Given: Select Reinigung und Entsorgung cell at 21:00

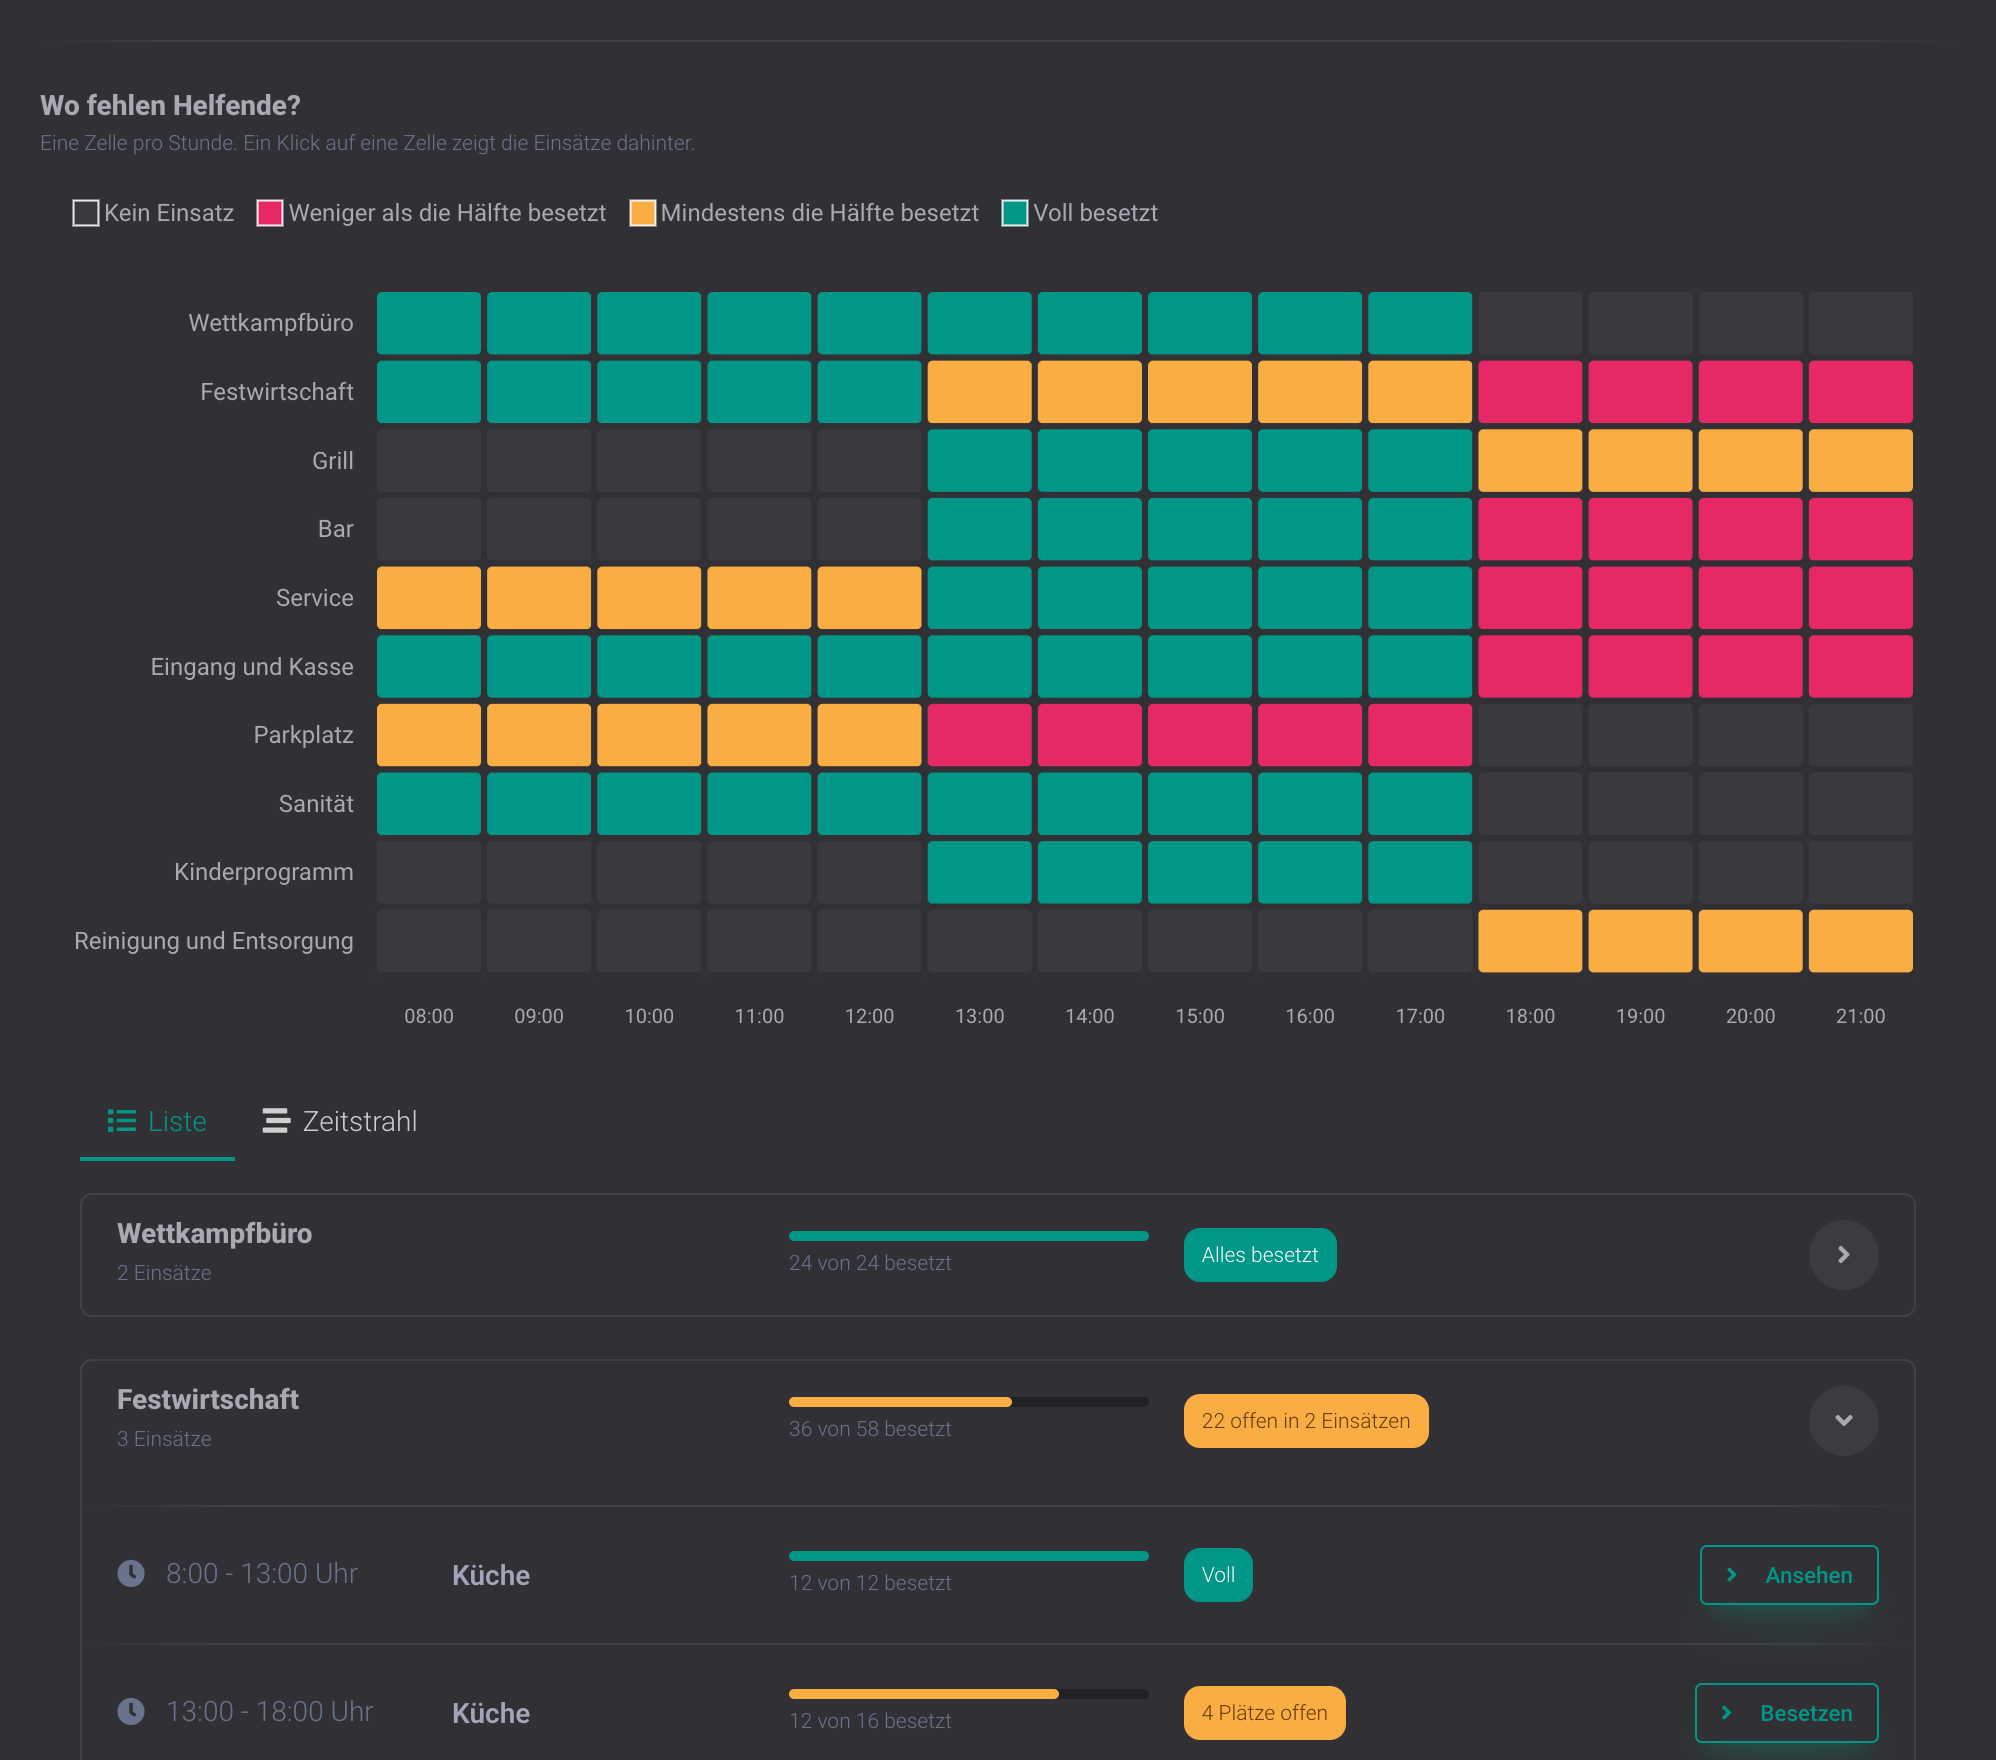Looking at the screenshot, I should [x=1860, y=941].
